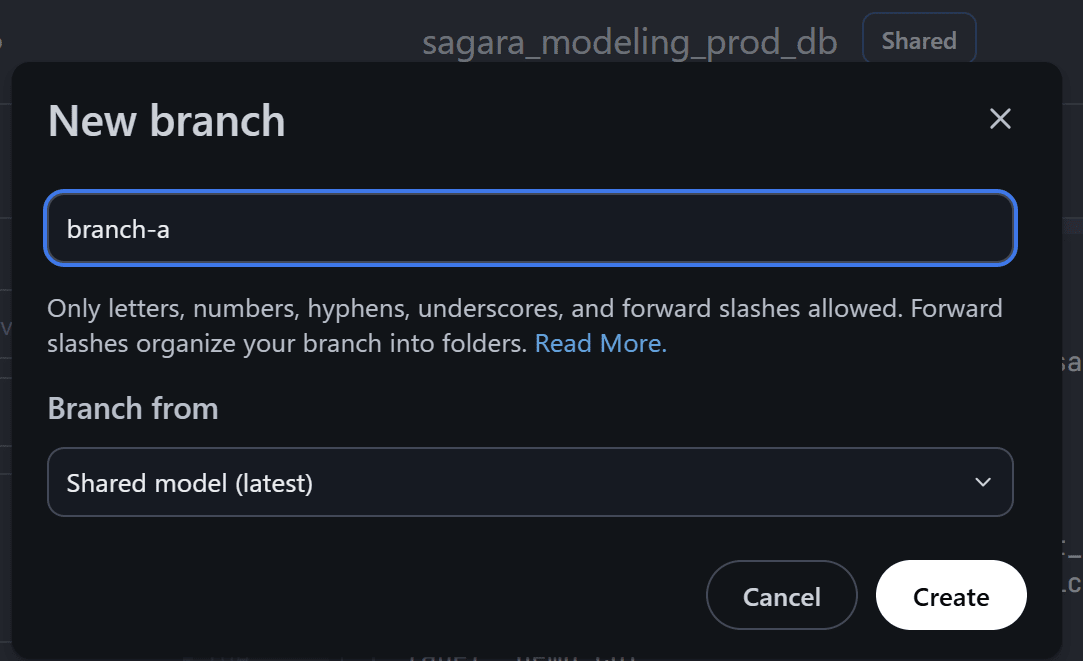Image resolution: width=1083 pixels, height=661 pixels.
Task: Select the Shared model (latest) combo box
Action: click(530, 482)
